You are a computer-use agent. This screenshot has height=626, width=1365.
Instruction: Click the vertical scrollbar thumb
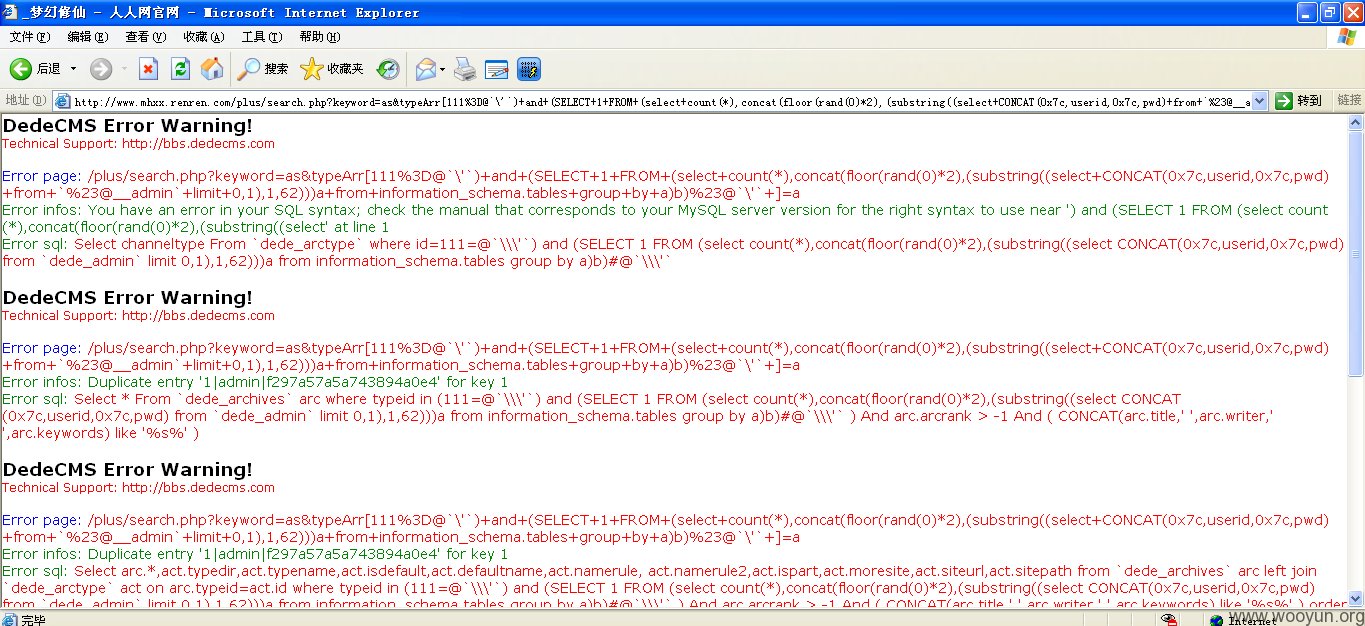click(x=1356, y=253)
